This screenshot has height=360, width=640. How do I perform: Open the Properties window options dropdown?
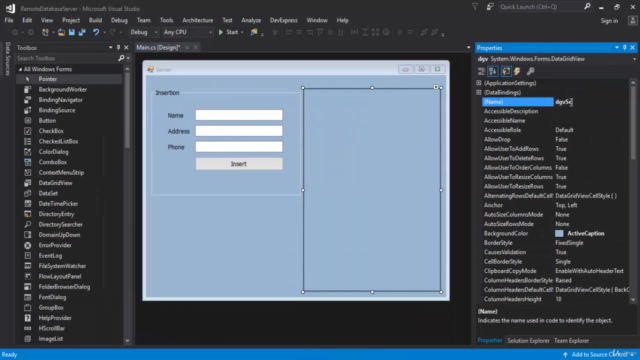(x=617, y=48)
